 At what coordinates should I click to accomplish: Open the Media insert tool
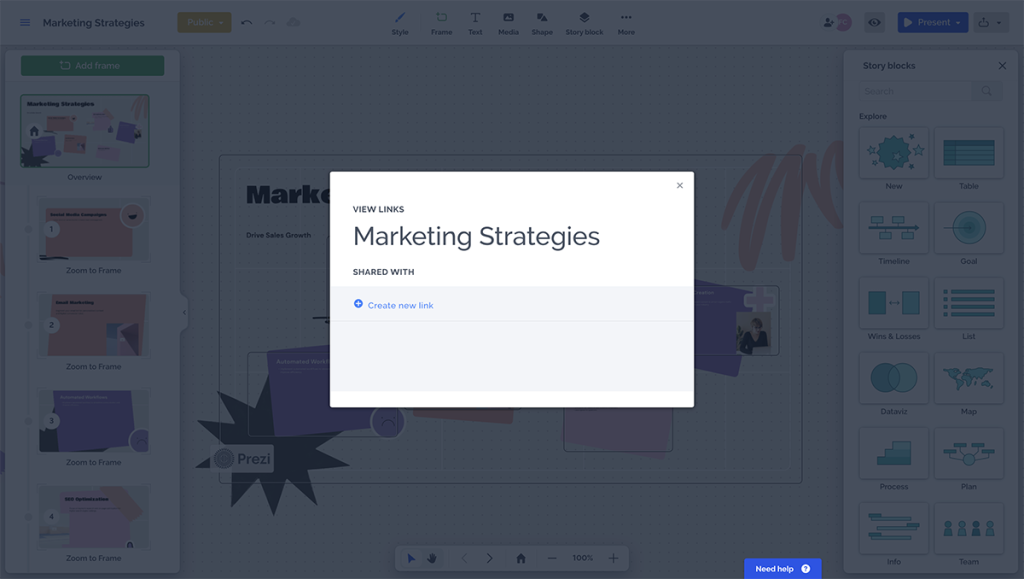[508, 22]
